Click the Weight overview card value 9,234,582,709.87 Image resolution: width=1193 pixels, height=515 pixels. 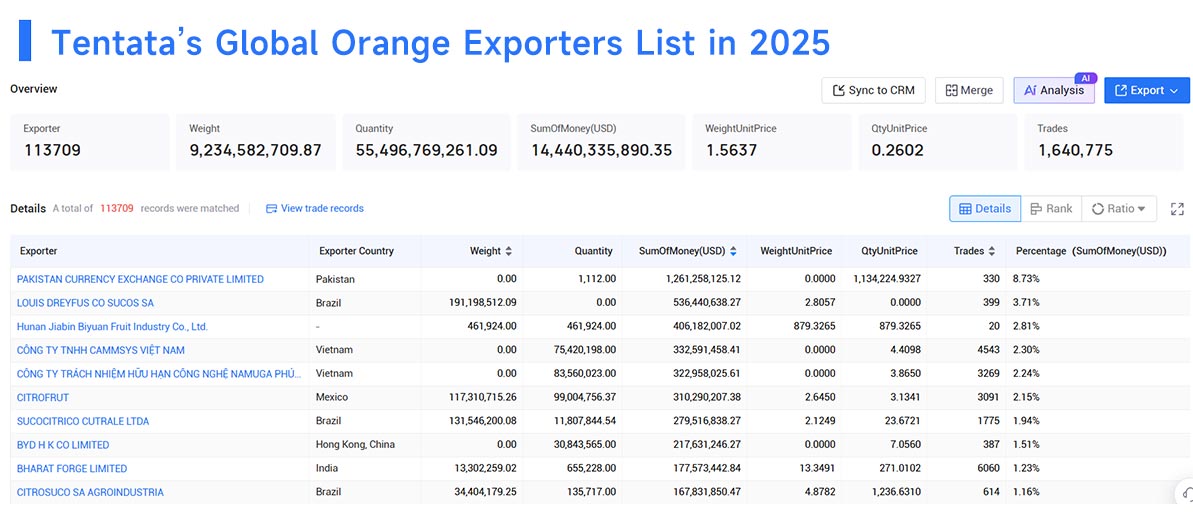(256, 150)
